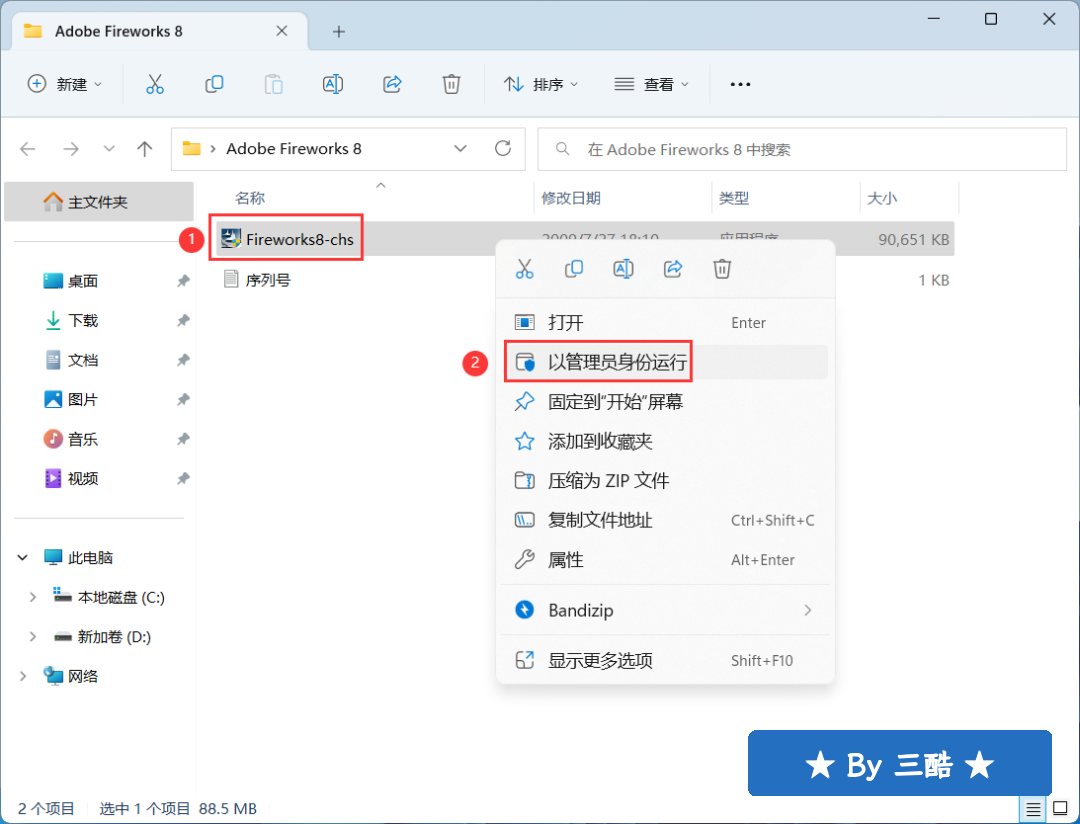Click the search box for Adobe Fireworks 8
Viewport: 1080px width, 824px height.
pyautogui.click(x=802, y=150)
